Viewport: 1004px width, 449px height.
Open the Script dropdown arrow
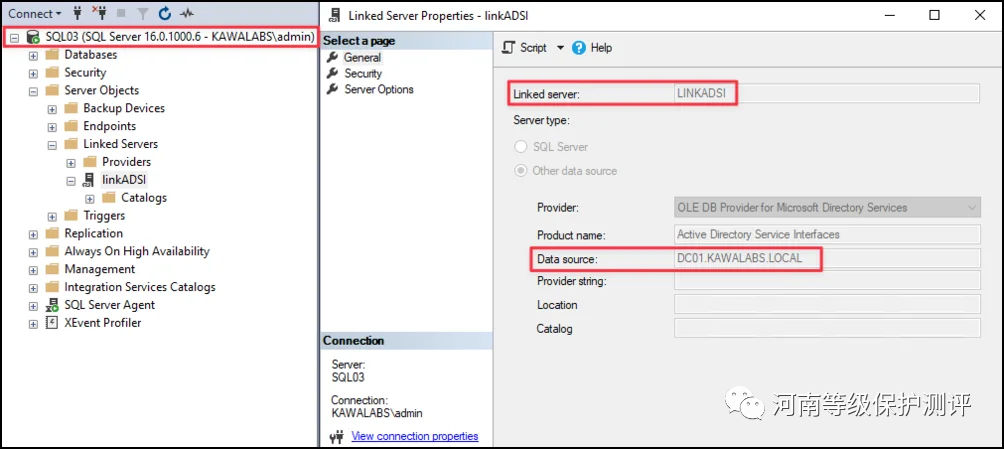coord(560,48)
